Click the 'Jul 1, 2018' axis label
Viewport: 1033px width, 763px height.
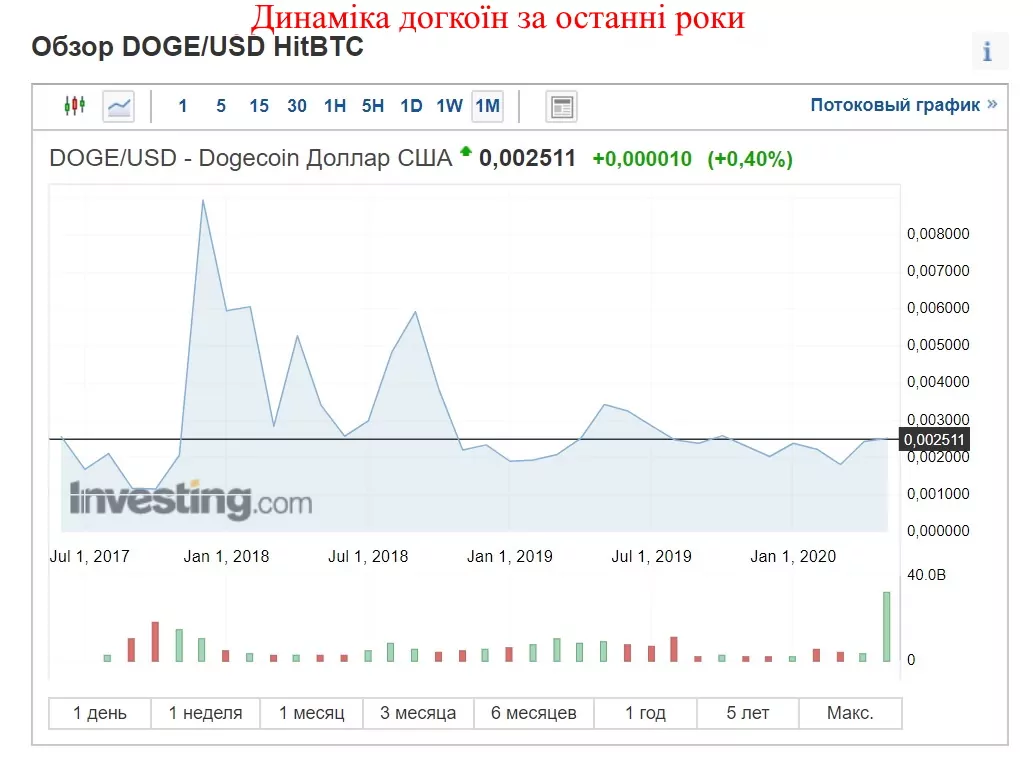tap(368, 556)
